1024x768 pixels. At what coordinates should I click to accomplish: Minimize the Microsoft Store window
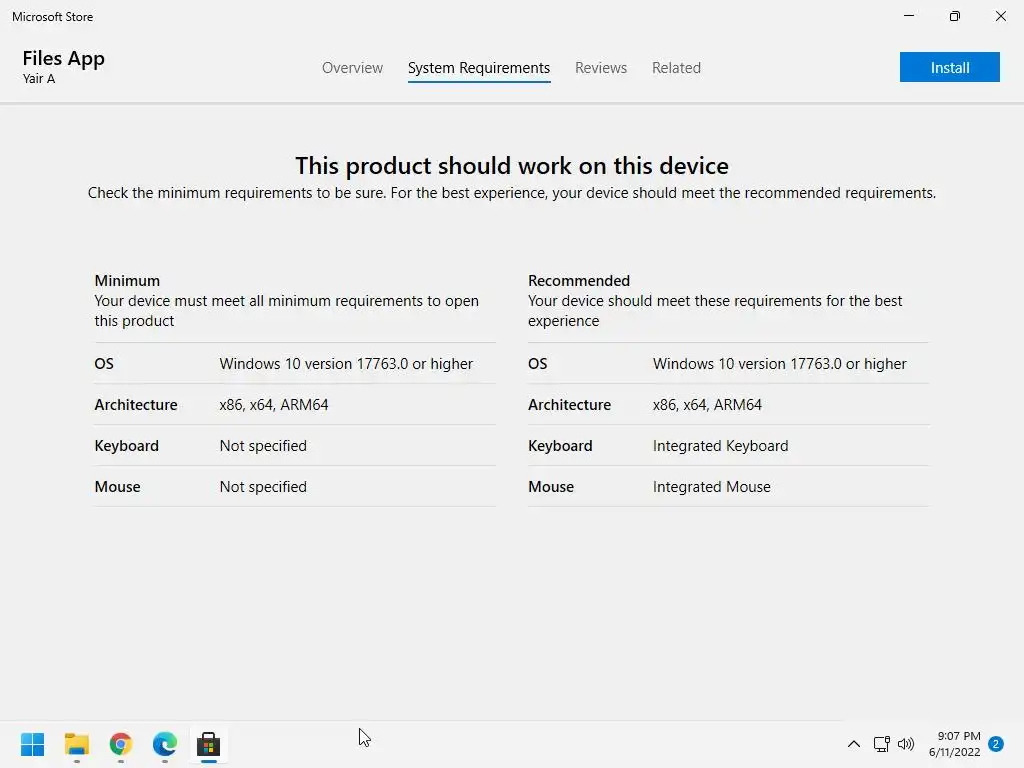click(908, 16)
